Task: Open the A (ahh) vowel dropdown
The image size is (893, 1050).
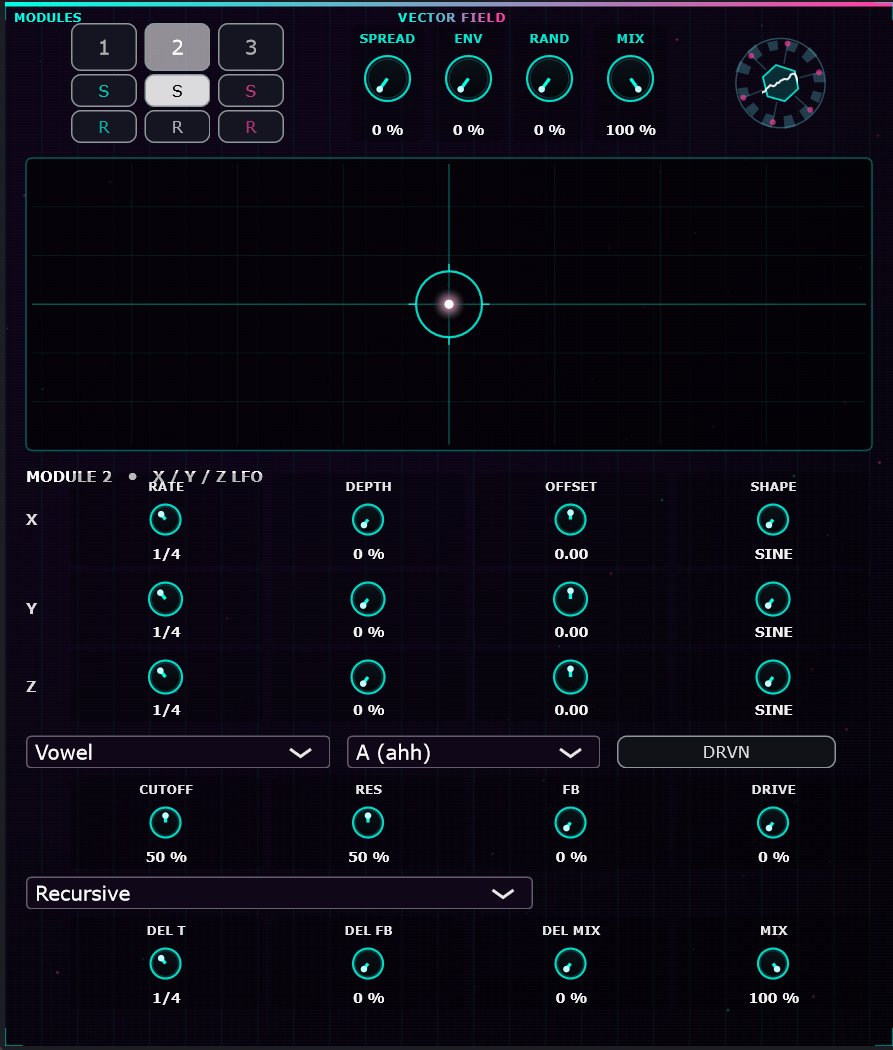Action: [x=473, y=752]
